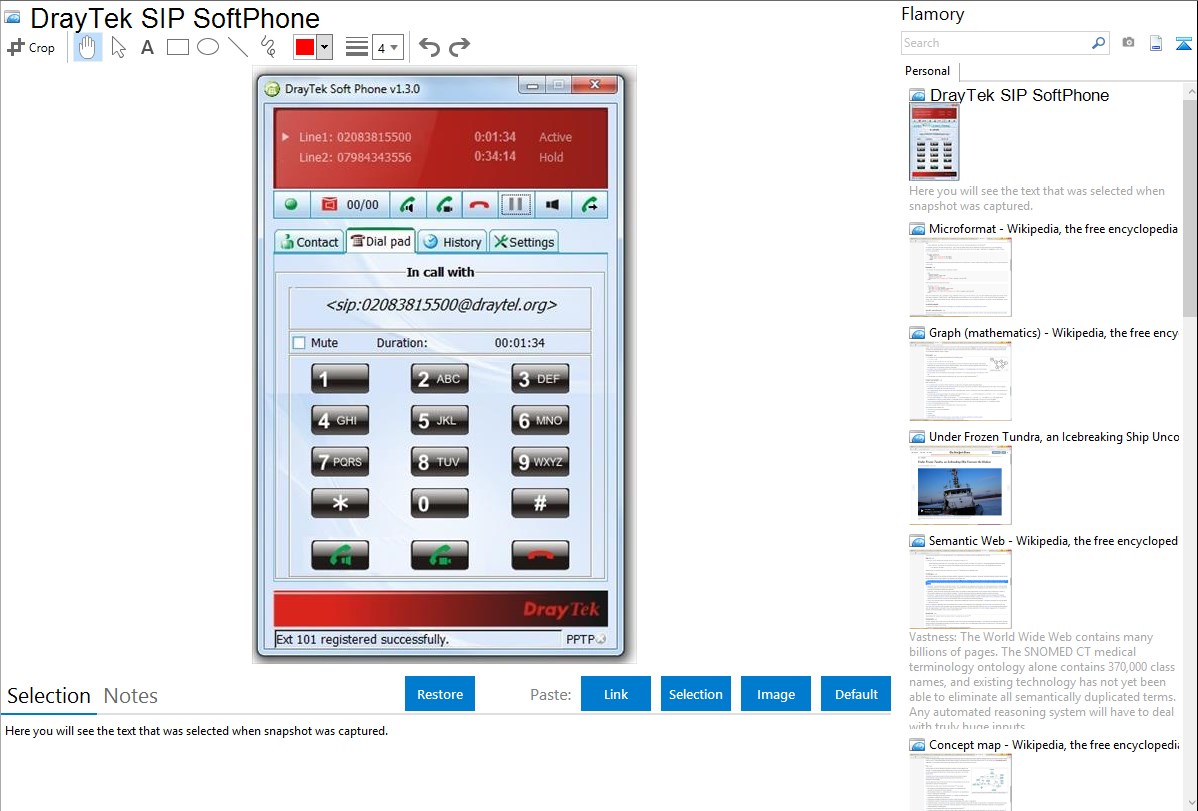The width and height of the screenshot is (1198, 811).
Task: Click the Default paste button
Action: tap(856, 694)
